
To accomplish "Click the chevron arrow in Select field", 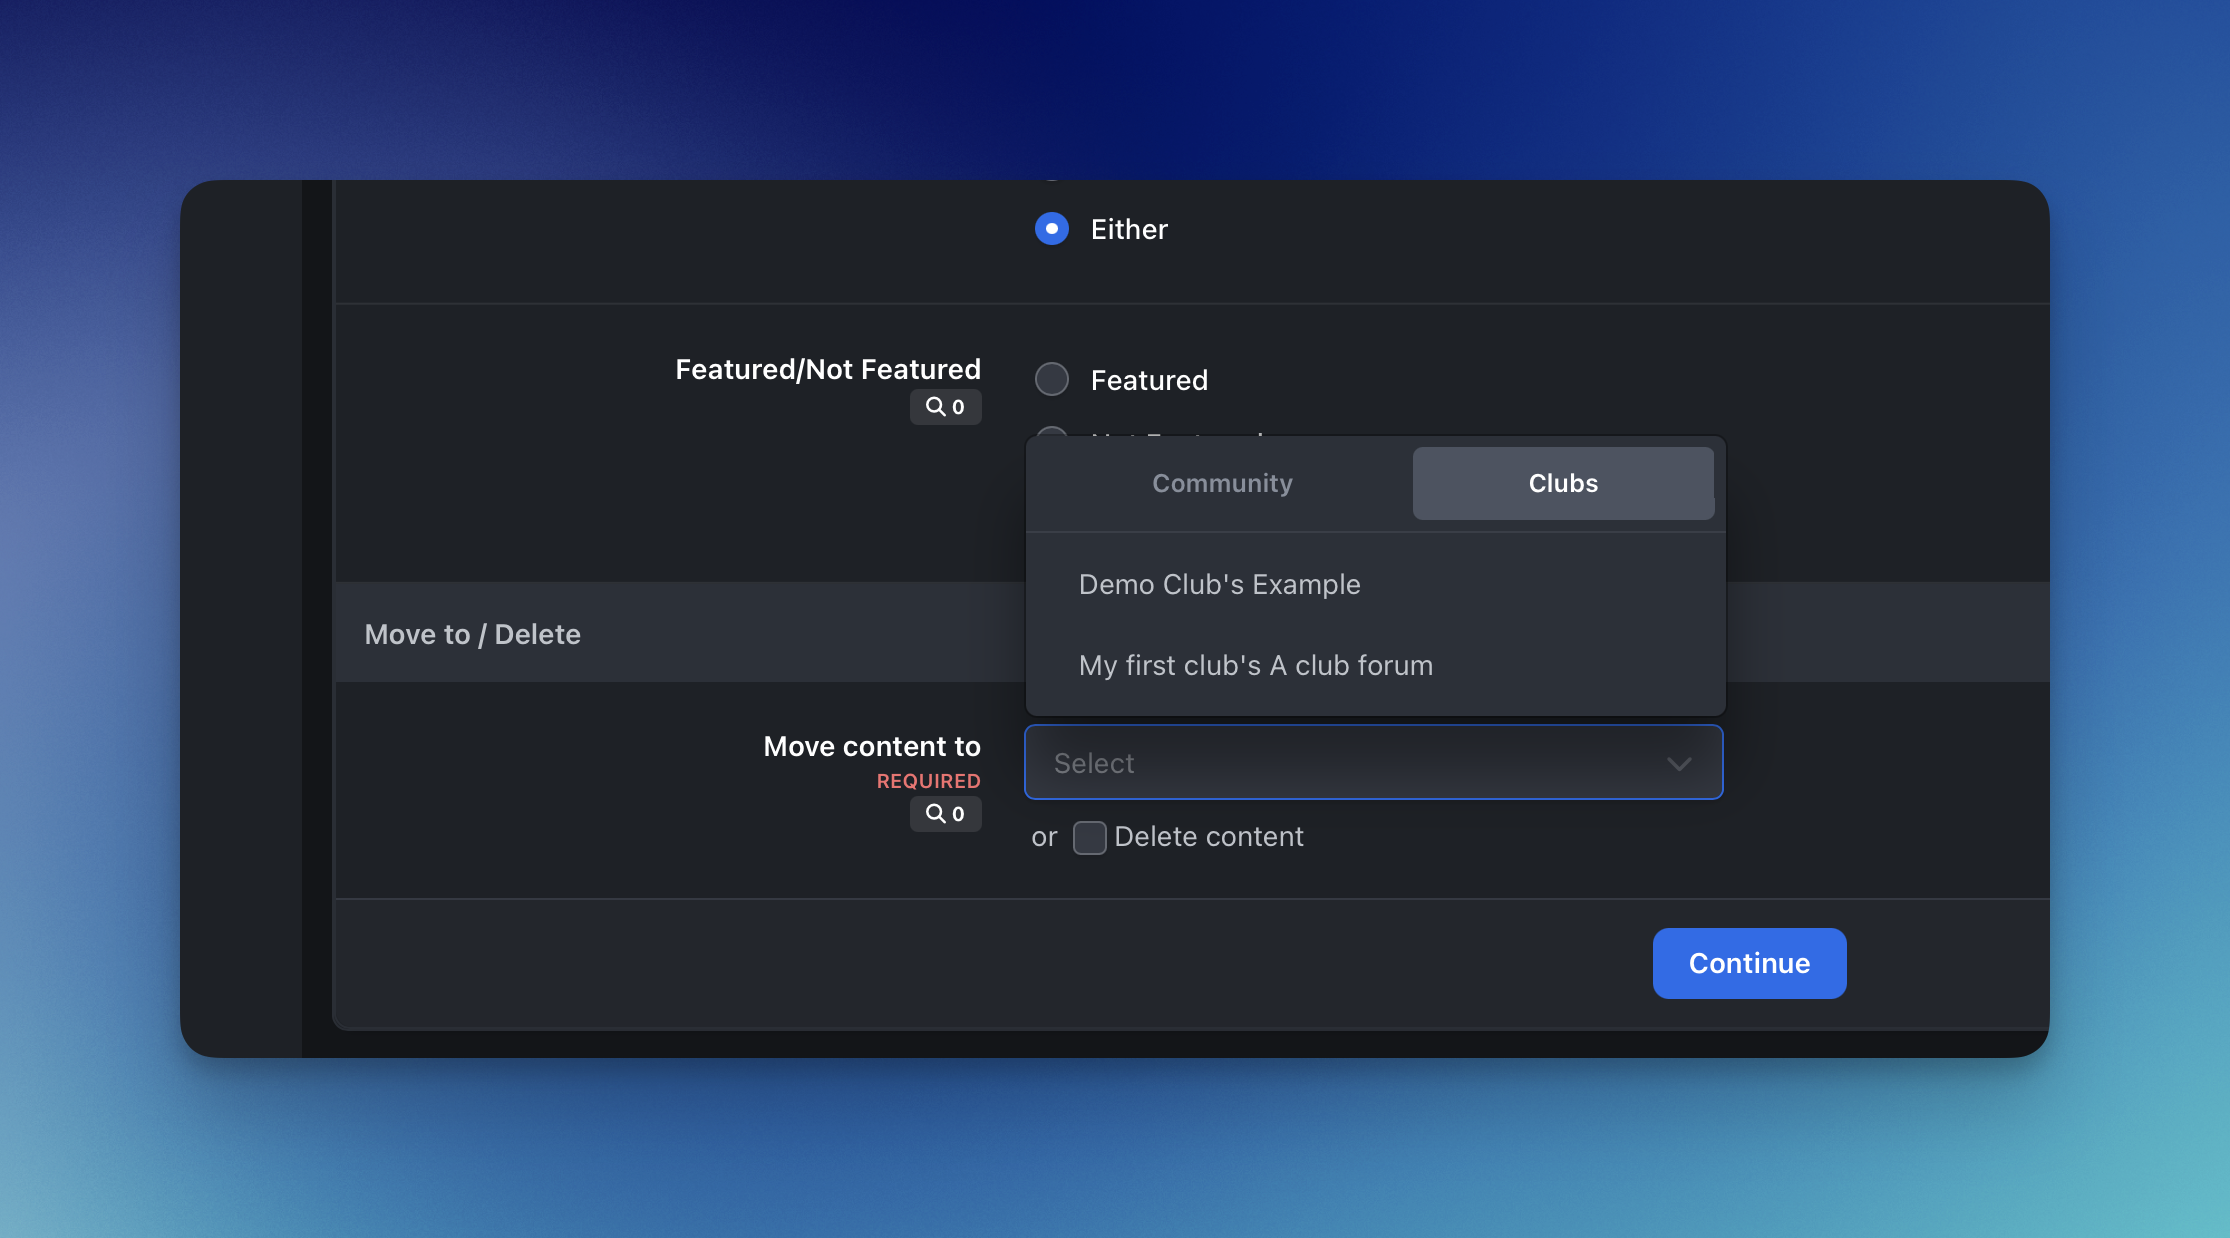I will (1679, 764).
